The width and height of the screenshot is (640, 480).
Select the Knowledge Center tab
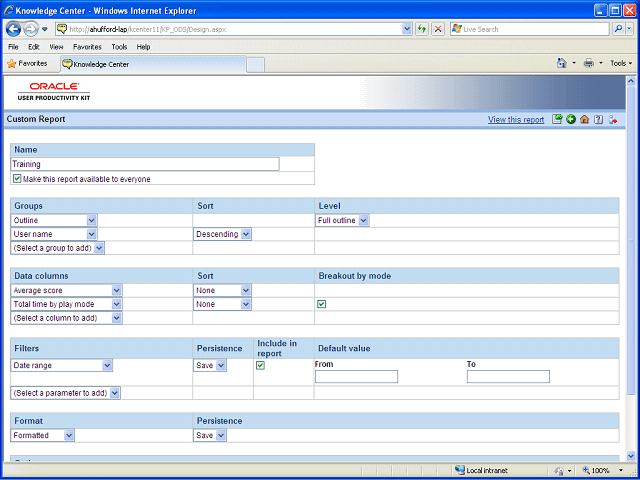[153, 64]
